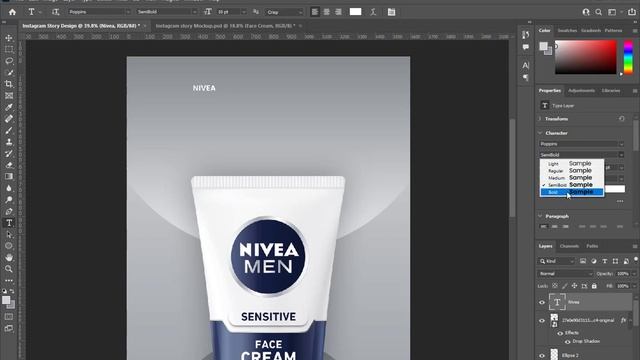This screenshot has height=360, width=640.
Task: Select the History Brush tool
Action: pos(9,153)
